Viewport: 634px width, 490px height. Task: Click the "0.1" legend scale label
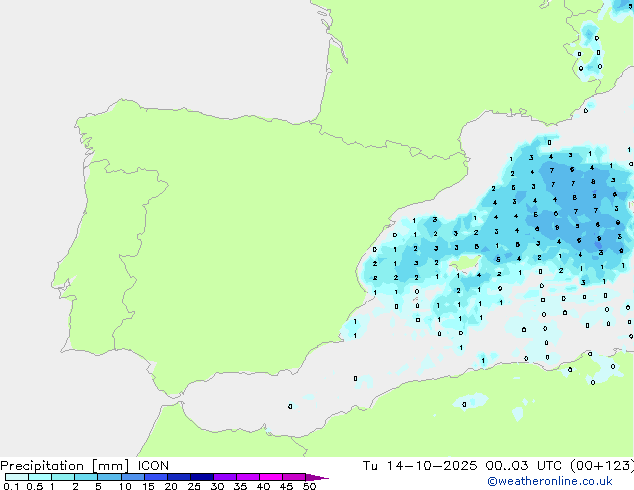coord(11,486)
